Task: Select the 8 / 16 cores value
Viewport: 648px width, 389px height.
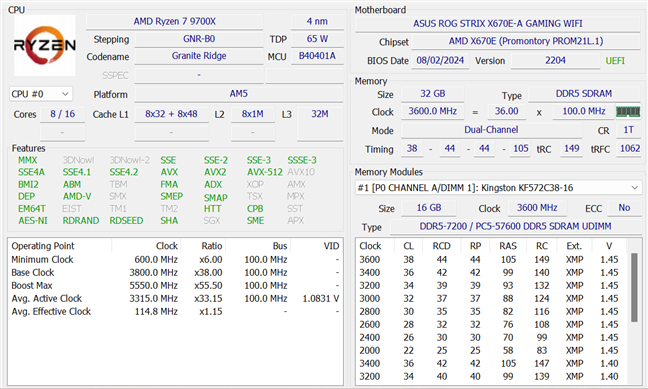Action: 62,114
